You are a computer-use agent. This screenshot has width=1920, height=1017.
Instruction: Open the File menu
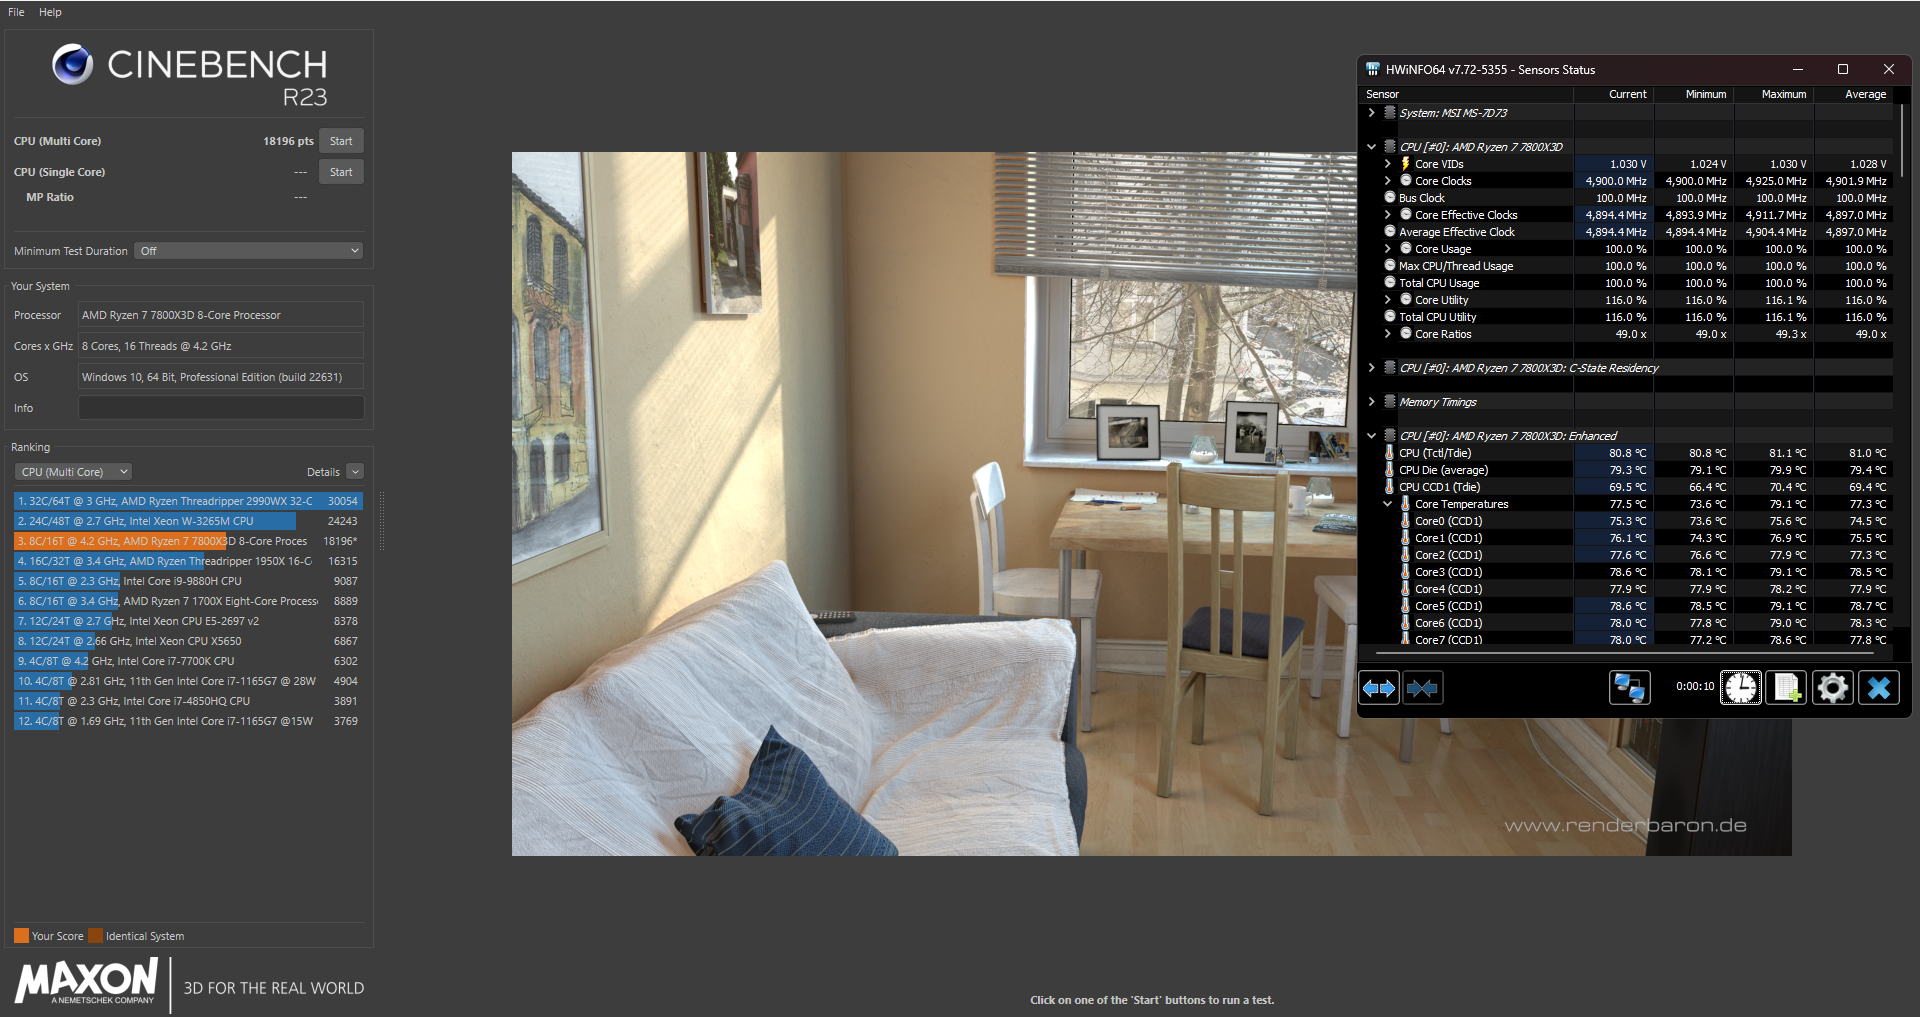[x=16, y=12]
